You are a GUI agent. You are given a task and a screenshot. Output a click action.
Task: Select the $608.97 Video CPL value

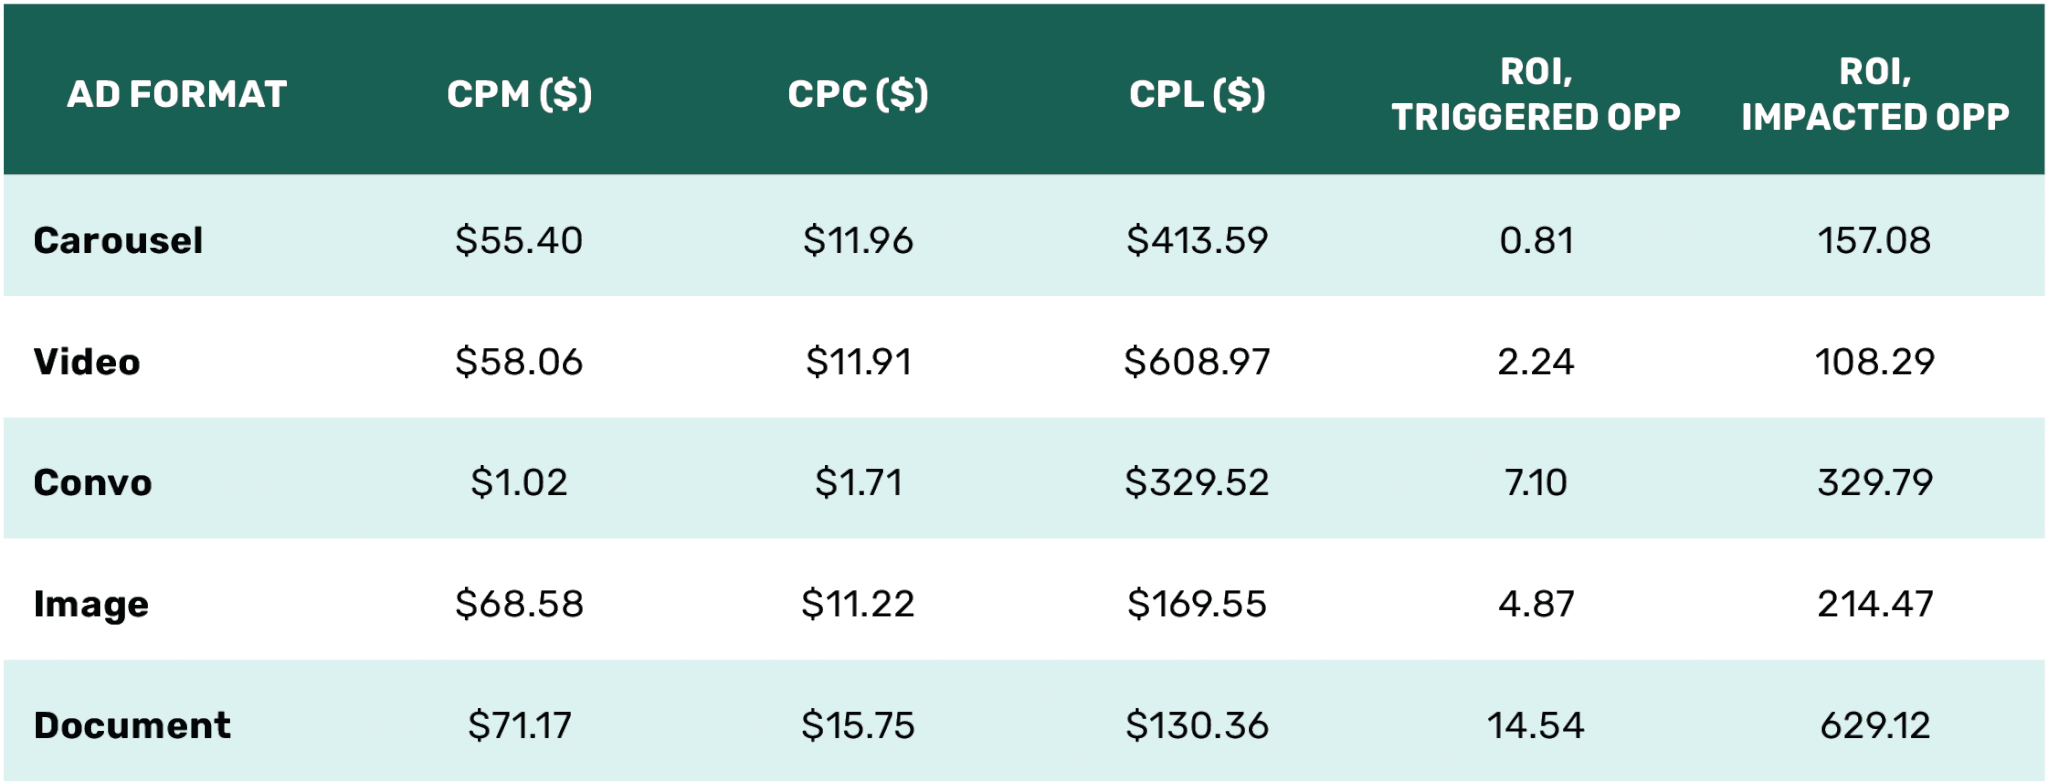click(x=1197, y=361)
